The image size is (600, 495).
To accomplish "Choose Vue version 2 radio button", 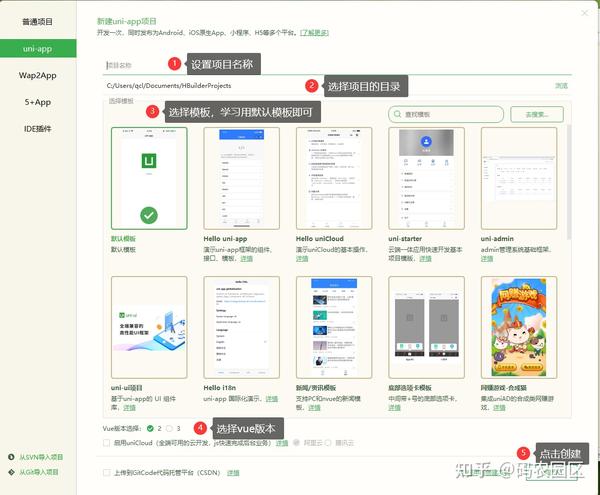I will (x=150, y=428).
